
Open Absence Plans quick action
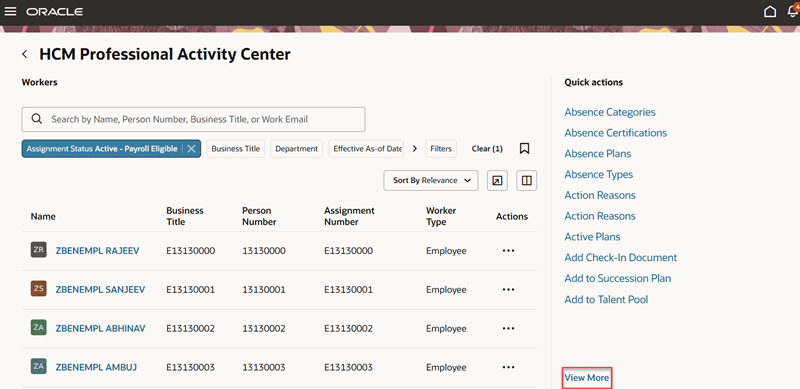597,154
